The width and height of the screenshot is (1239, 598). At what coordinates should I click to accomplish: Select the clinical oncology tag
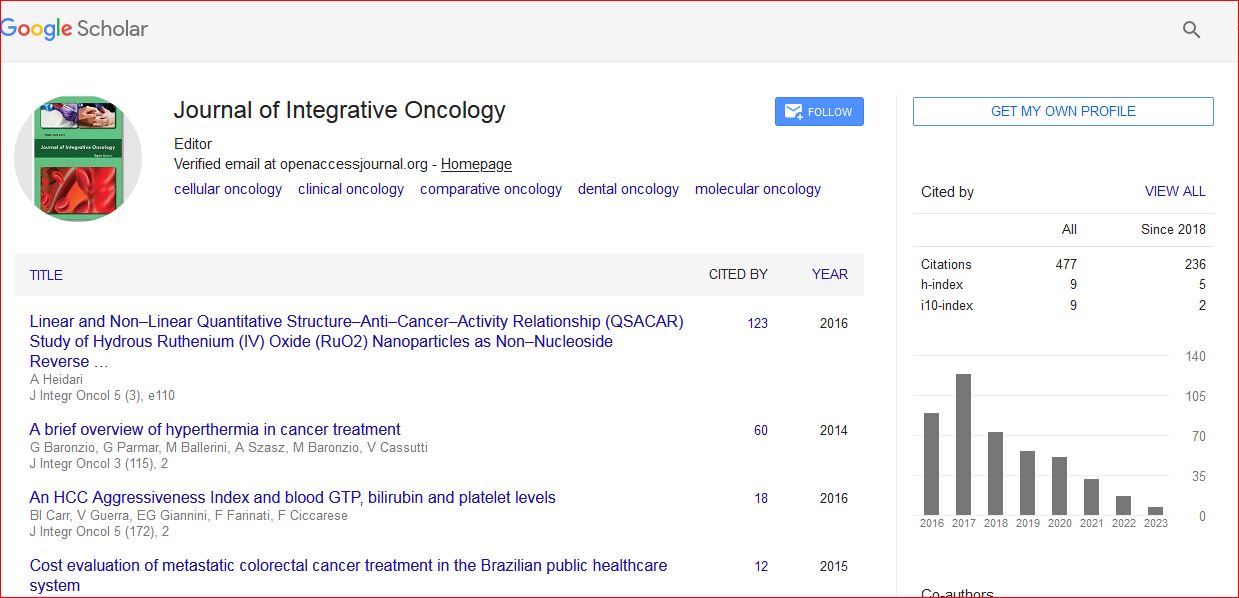click(x=351, y=189)
